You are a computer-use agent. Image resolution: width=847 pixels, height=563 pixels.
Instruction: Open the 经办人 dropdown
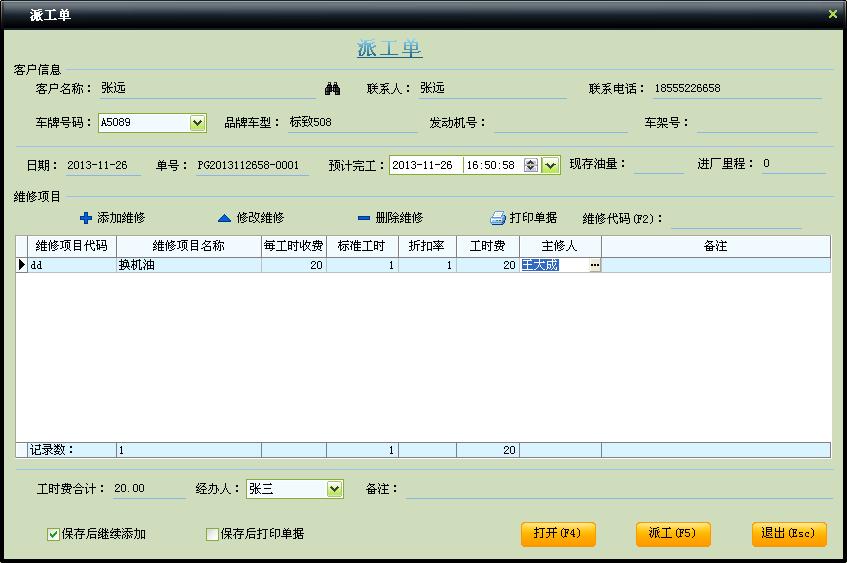pyautogui.click(x=334, y=489)
